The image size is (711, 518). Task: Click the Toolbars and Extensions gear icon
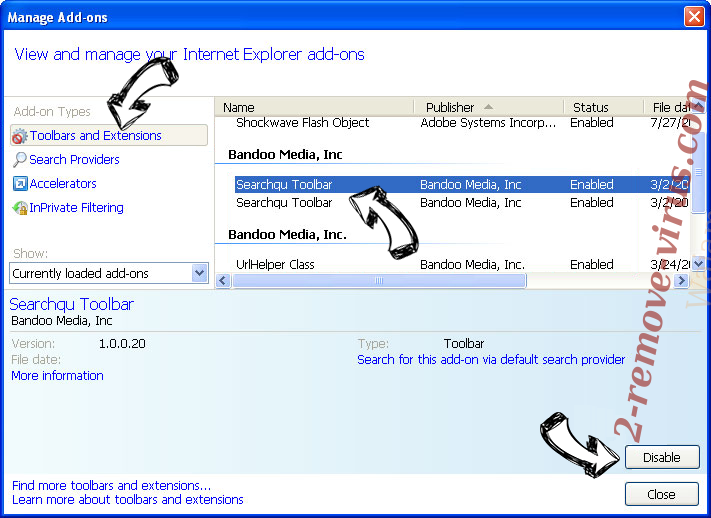tap(19, 136)
